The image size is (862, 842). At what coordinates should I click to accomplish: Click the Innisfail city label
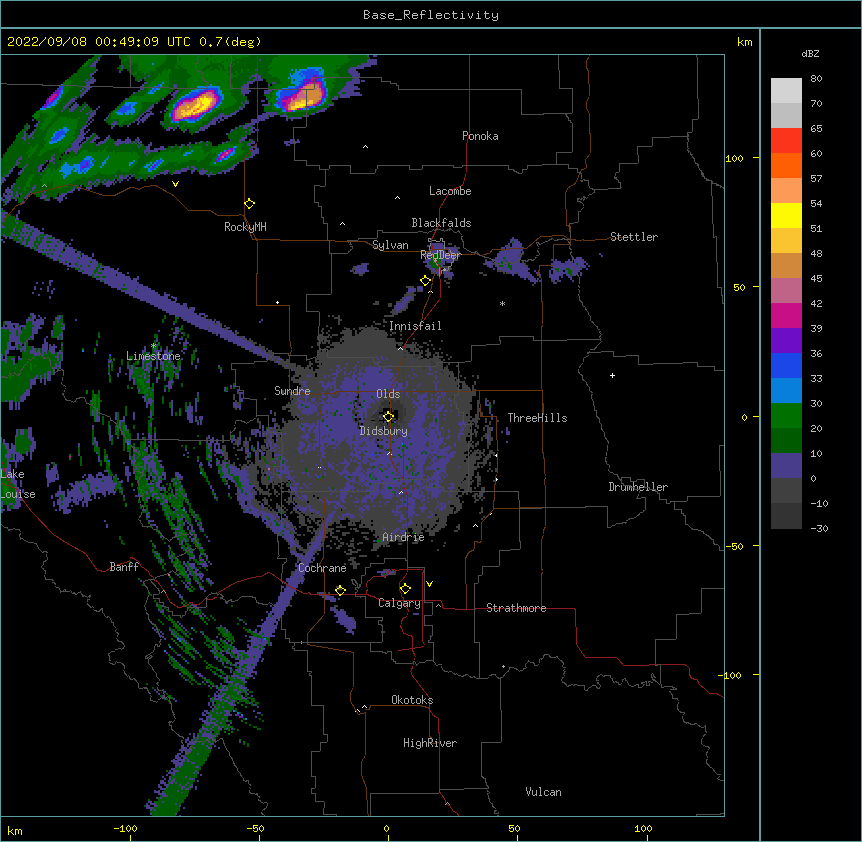point(415,326)
